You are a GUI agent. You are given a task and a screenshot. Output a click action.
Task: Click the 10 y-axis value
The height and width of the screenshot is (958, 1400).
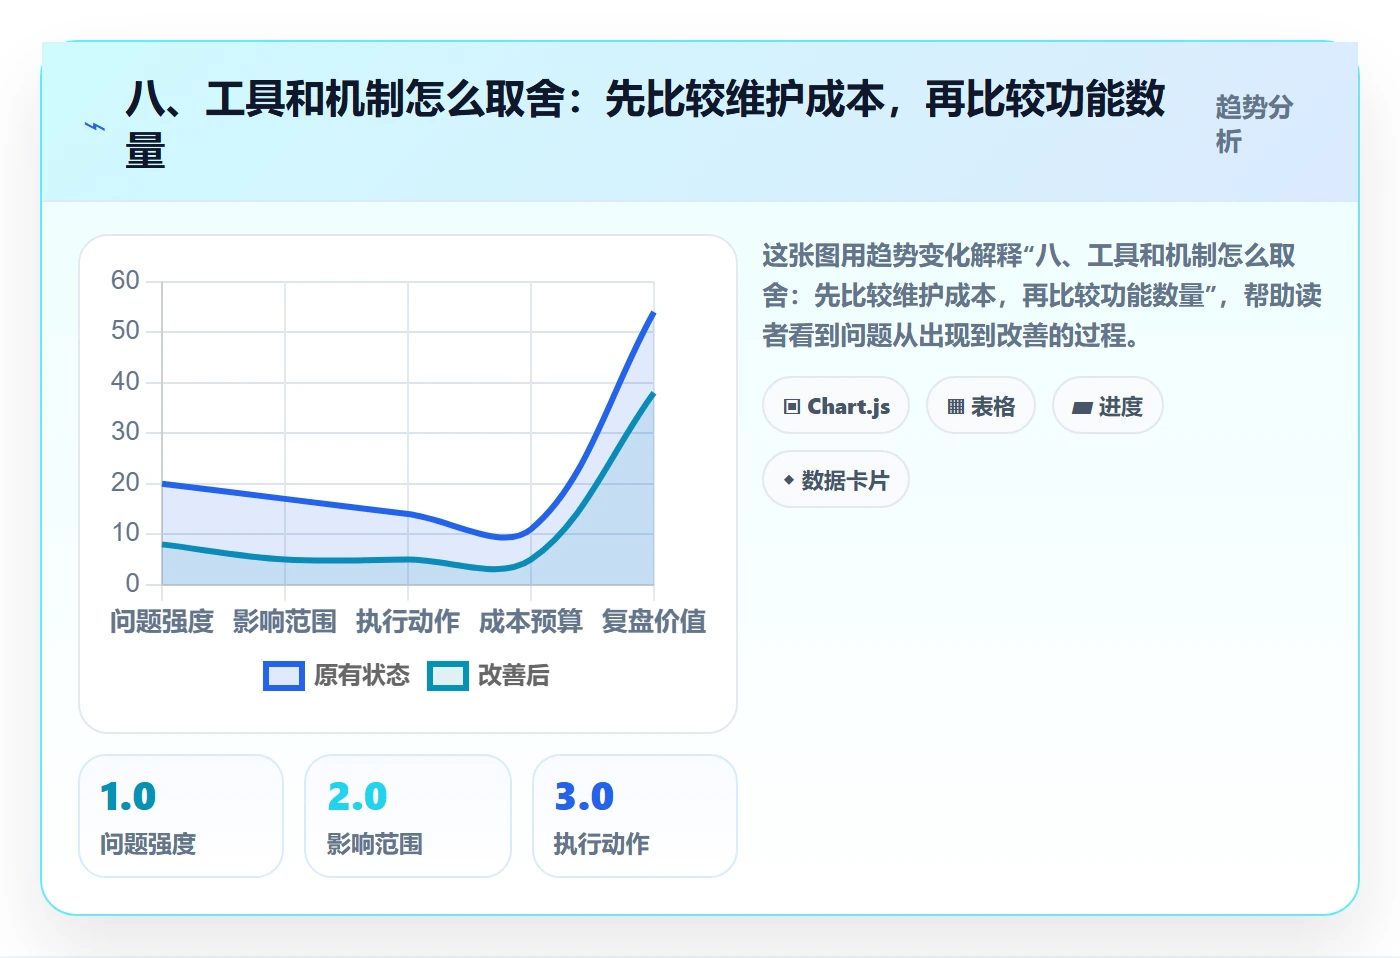point(125,532)
